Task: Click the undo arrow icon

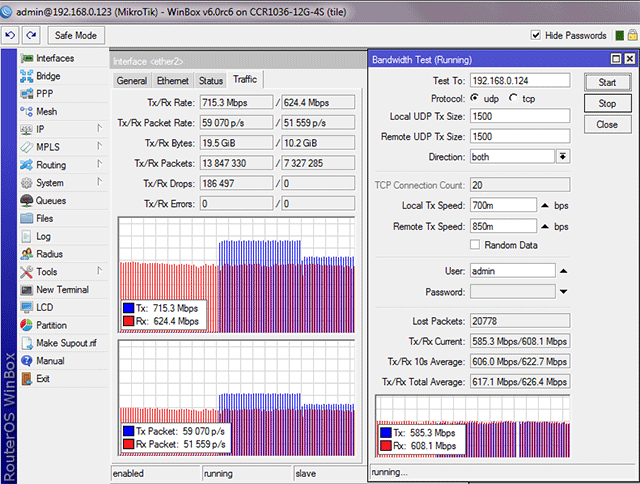Action: point(10,35)
